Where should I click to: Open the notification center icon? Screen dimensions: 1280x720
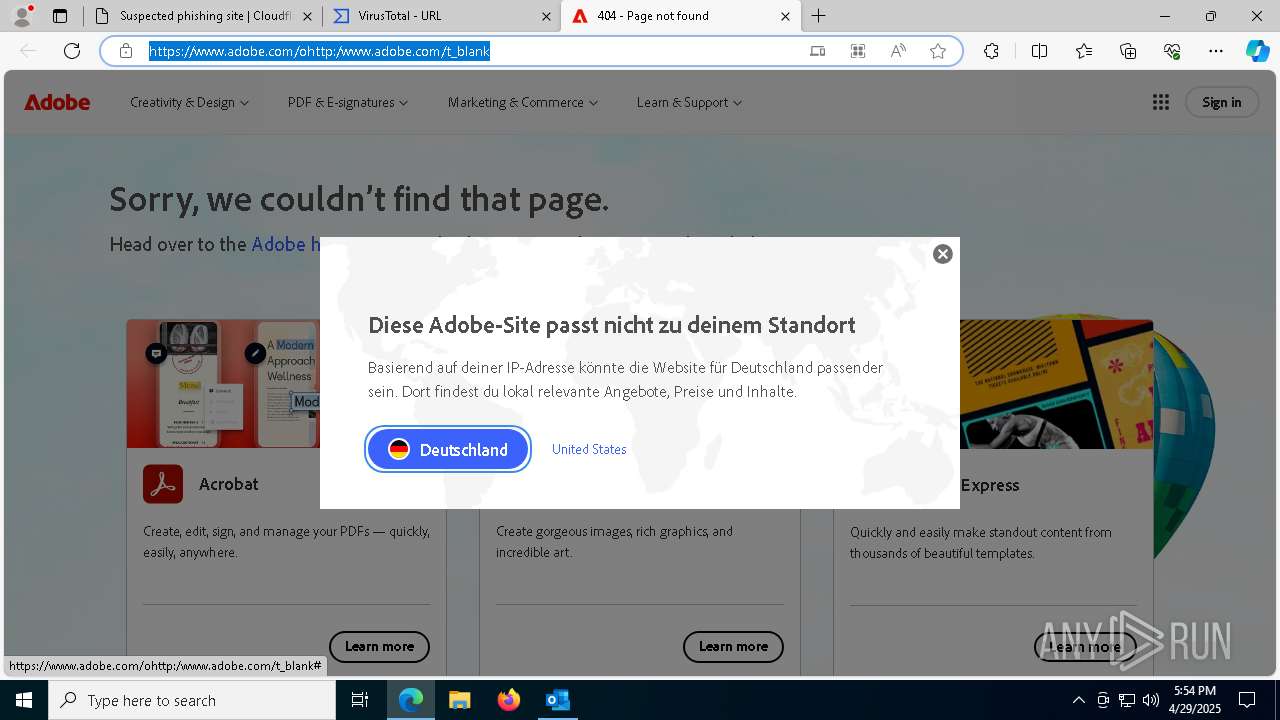pos(1247,700)
